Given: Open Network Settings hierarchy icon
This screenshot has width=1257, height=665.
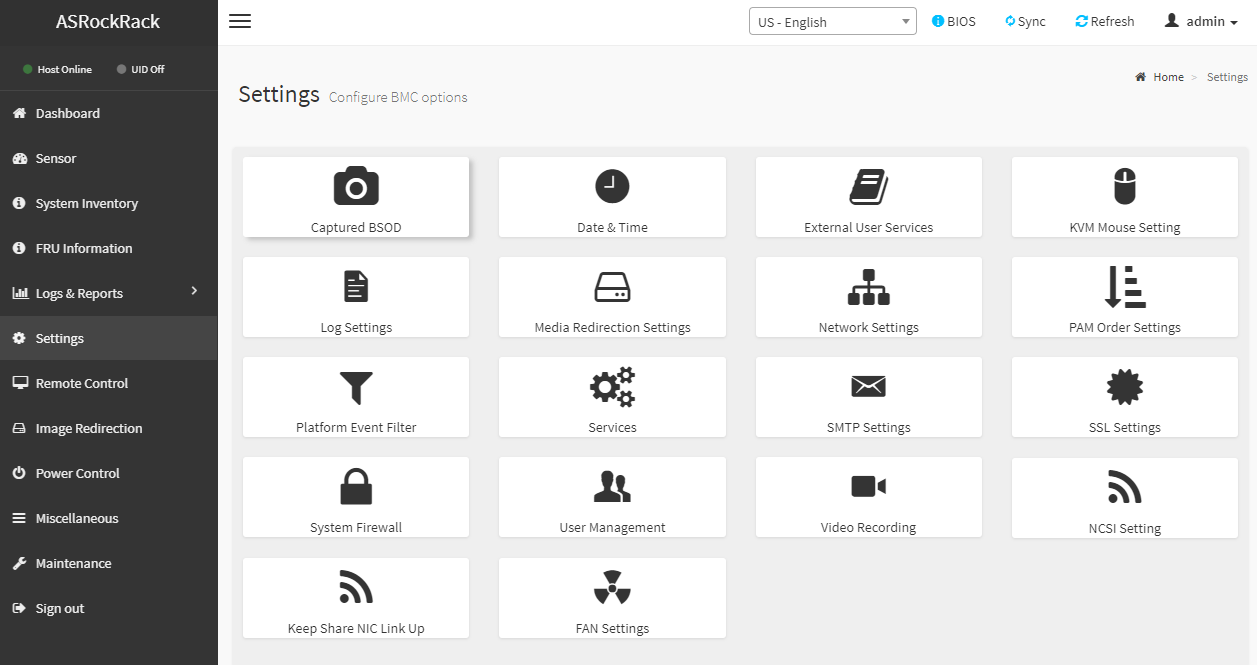Looking at the screenshot, I should tap(868, 287).
